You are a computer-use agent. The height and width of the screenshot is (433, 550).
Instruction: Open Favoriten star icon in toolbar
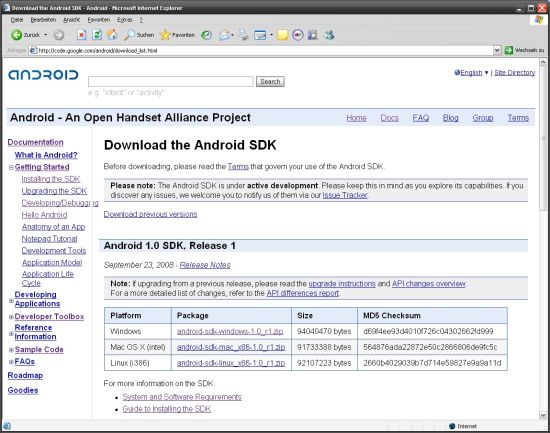(165, 35)
